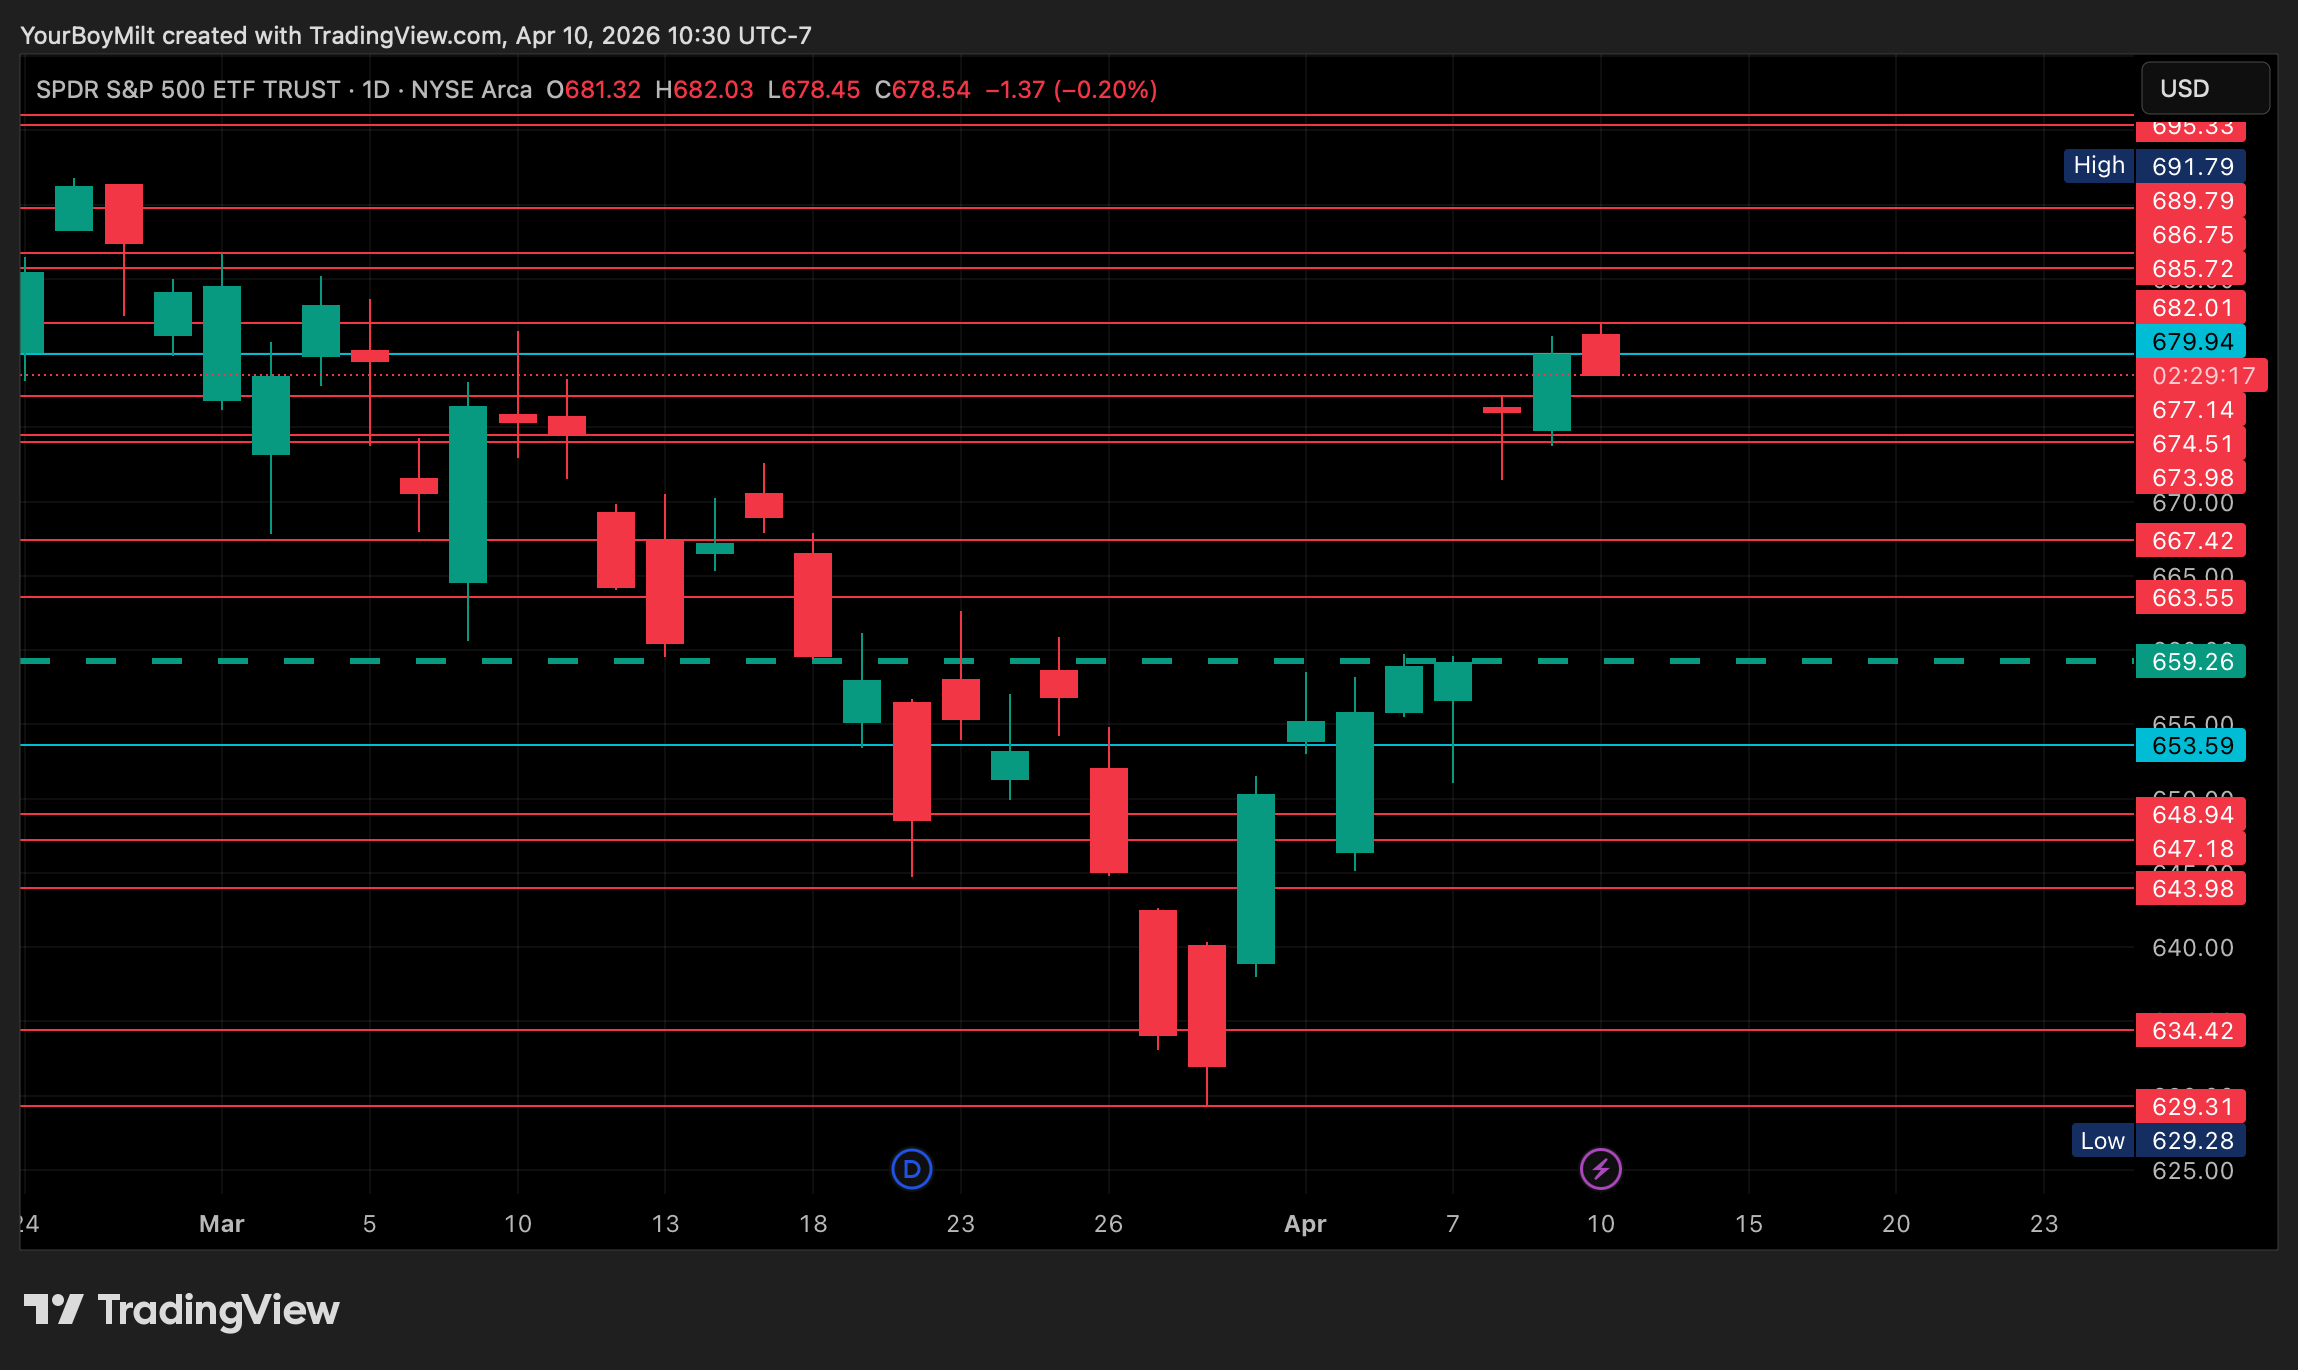Select the 659.26 green dashed line label

[x=2190, y=662]
